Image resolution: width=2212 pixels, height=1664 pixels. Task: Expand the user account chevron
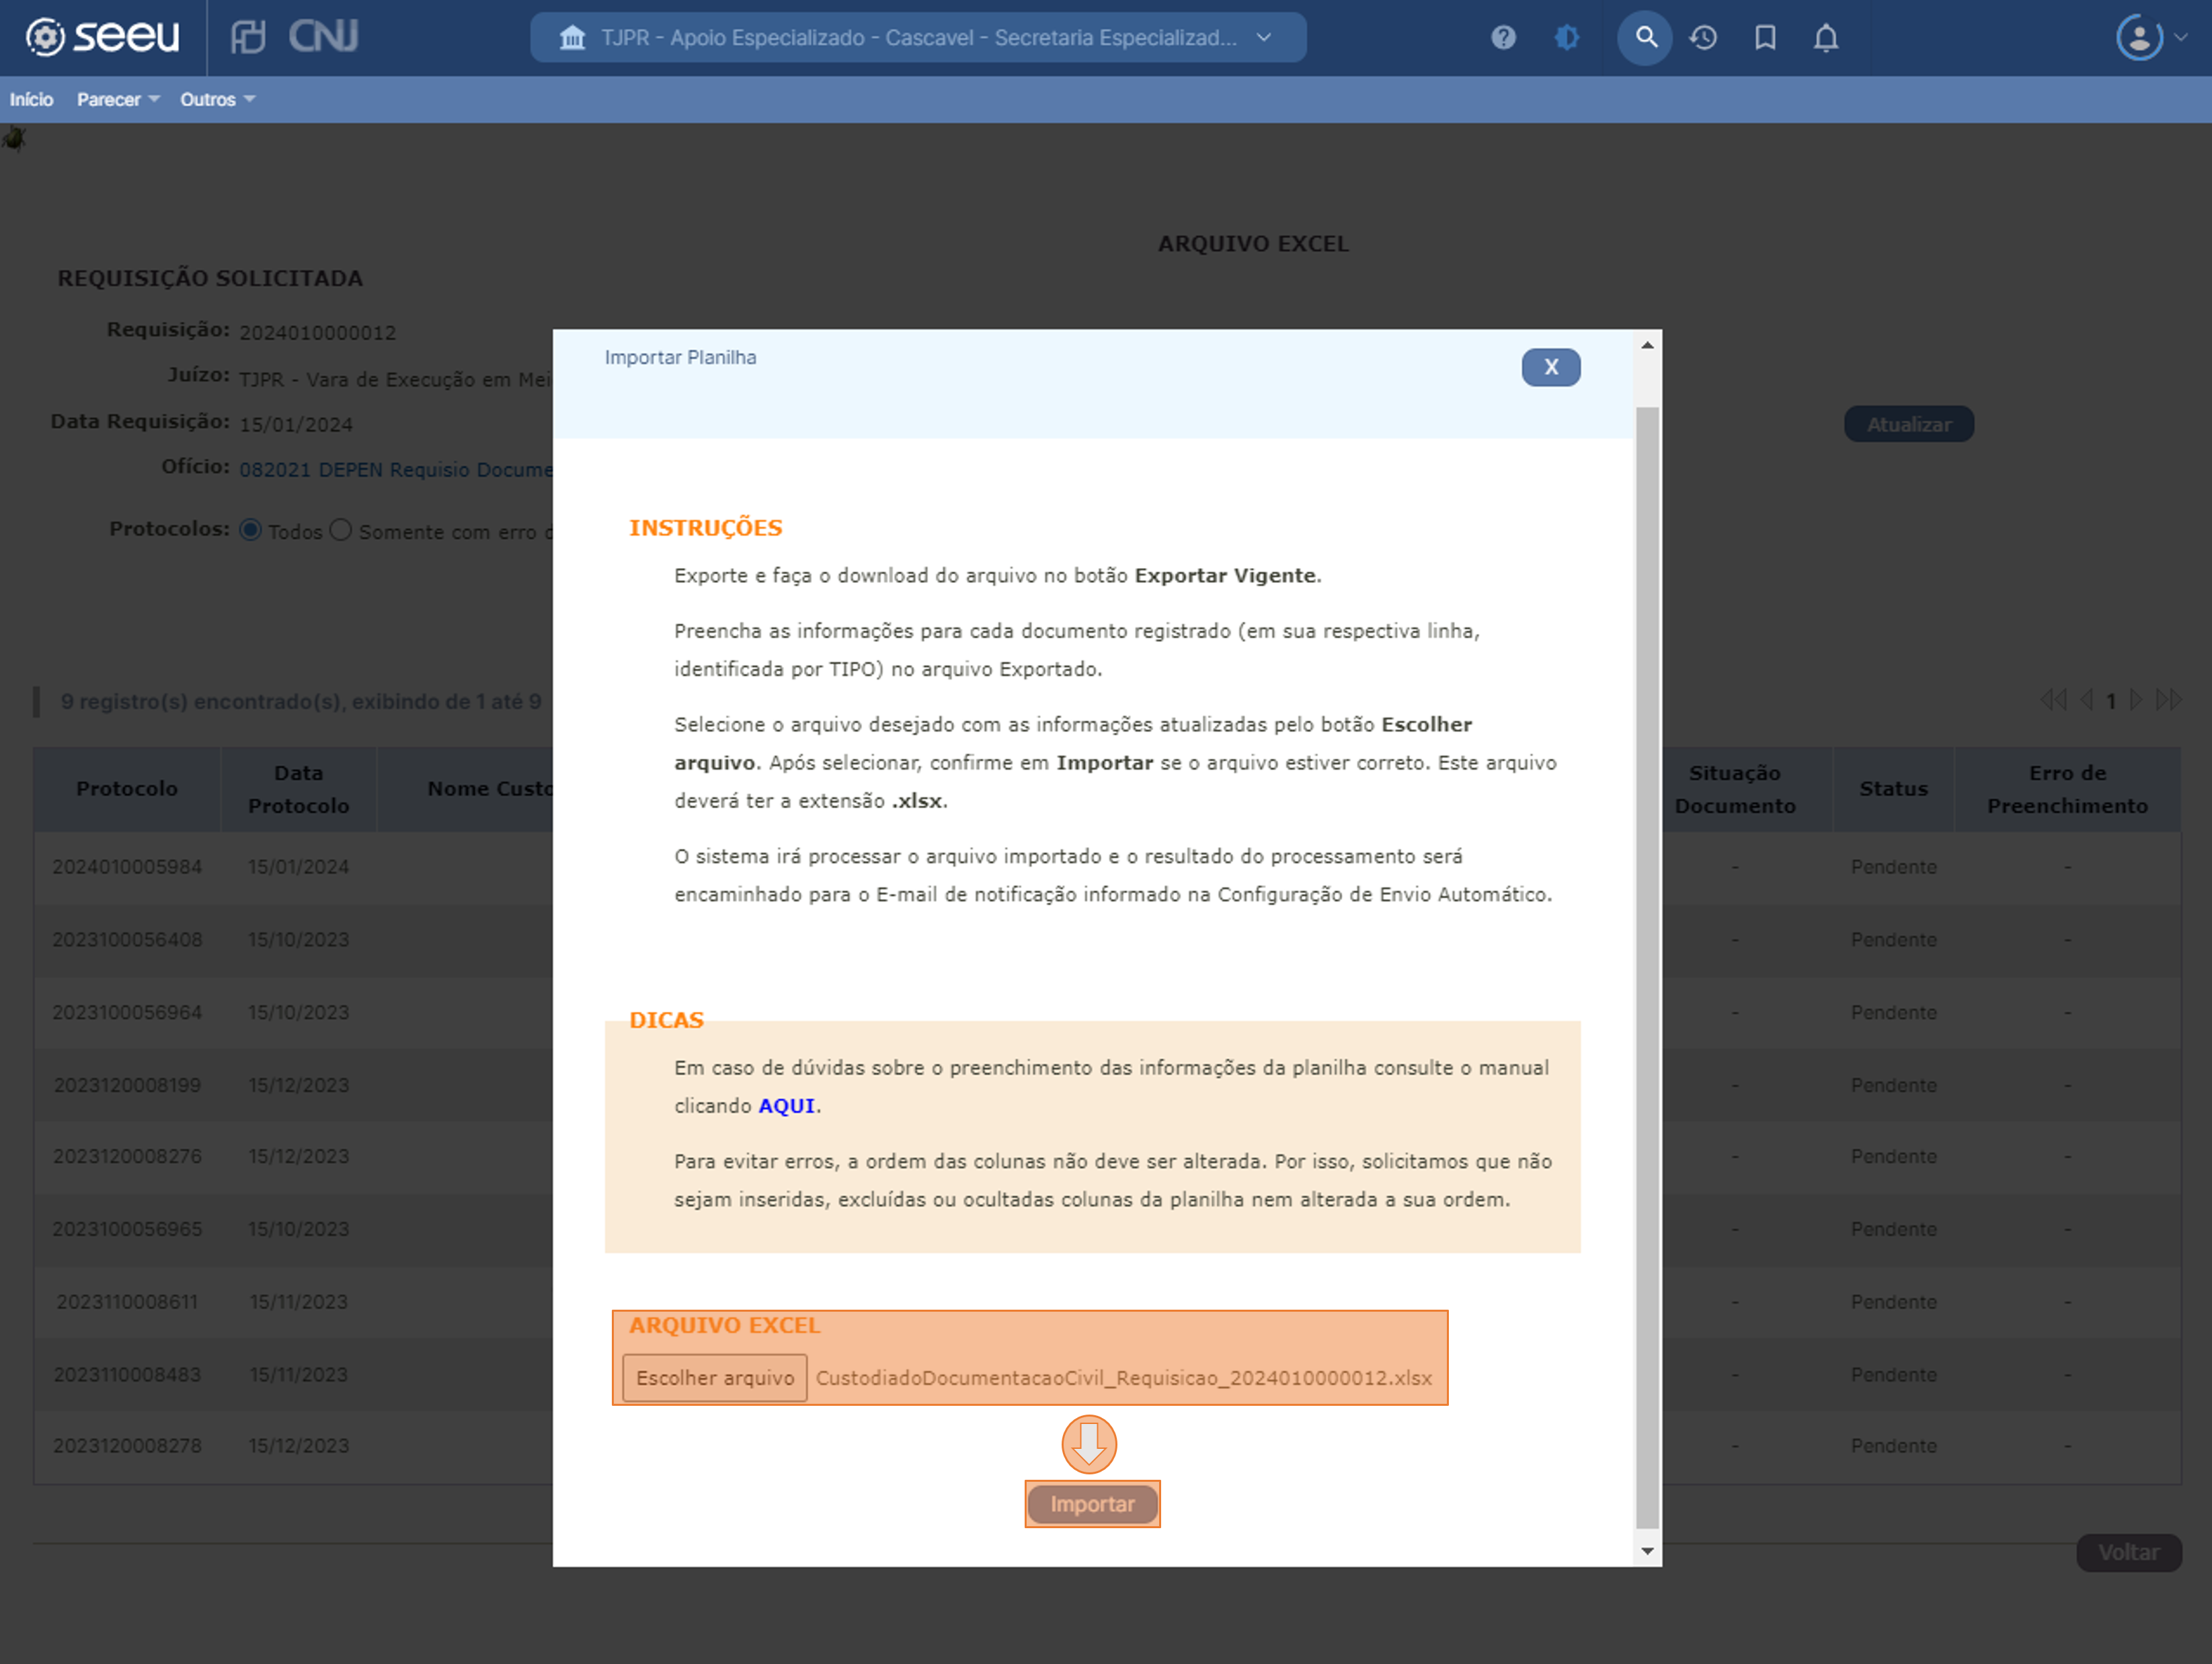[2182, 38]
